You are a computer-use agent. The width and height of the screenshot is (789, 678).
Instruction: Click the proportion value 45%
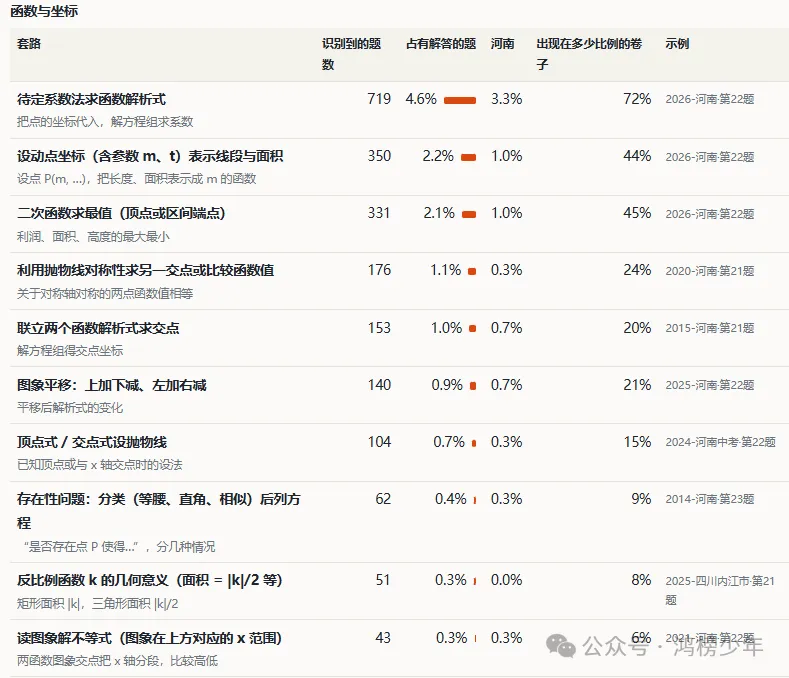[637, 213]
